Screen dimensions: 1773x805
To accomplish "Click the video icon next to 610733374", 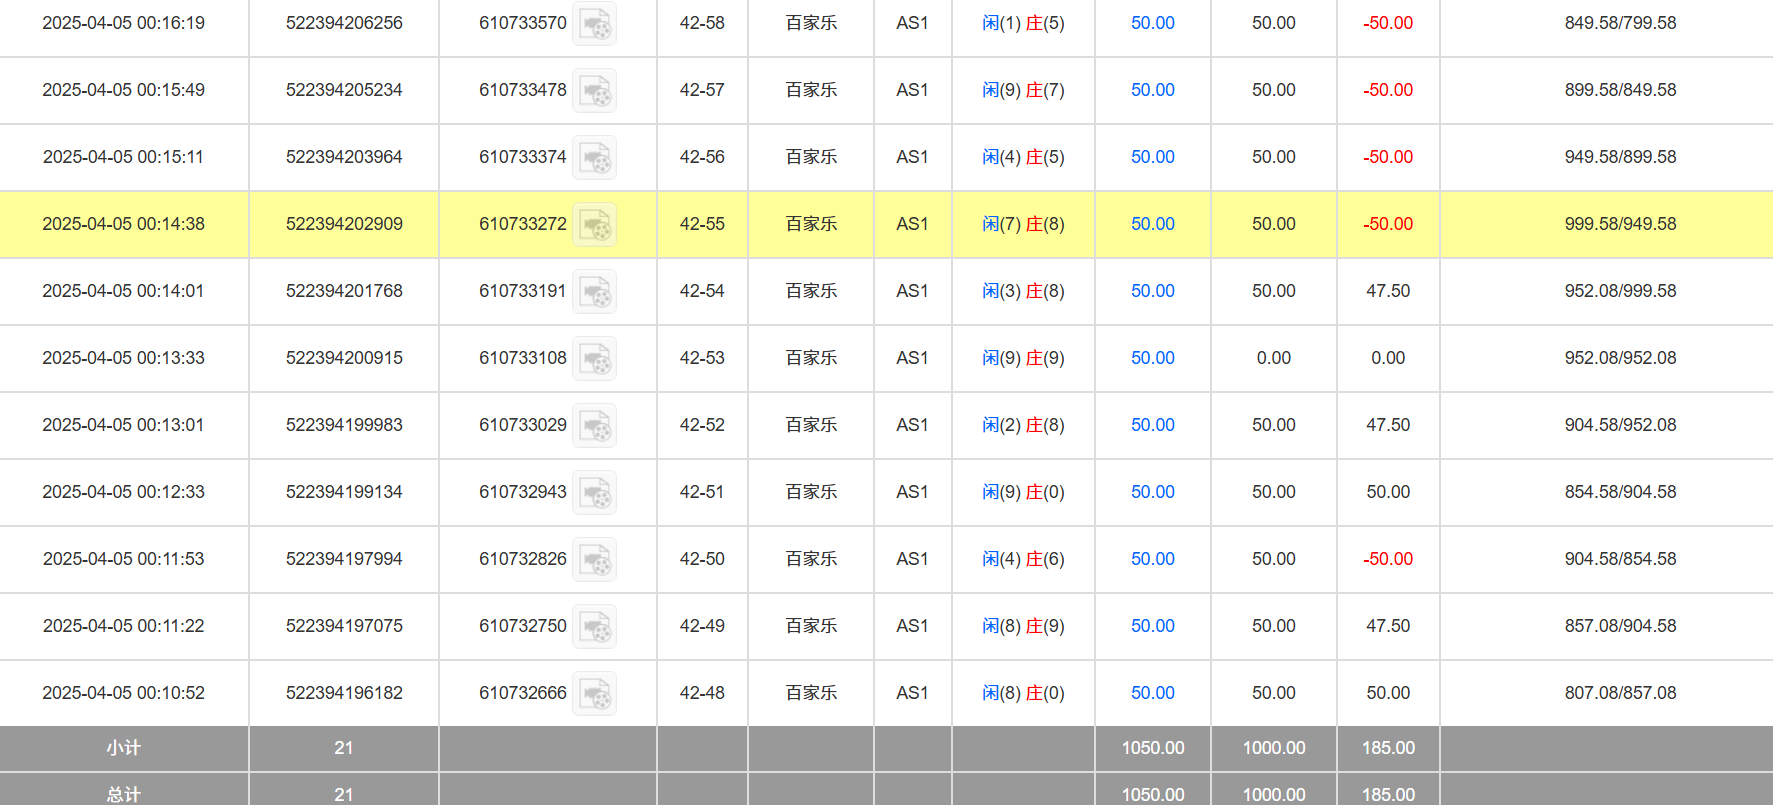I will click(595, 158).
